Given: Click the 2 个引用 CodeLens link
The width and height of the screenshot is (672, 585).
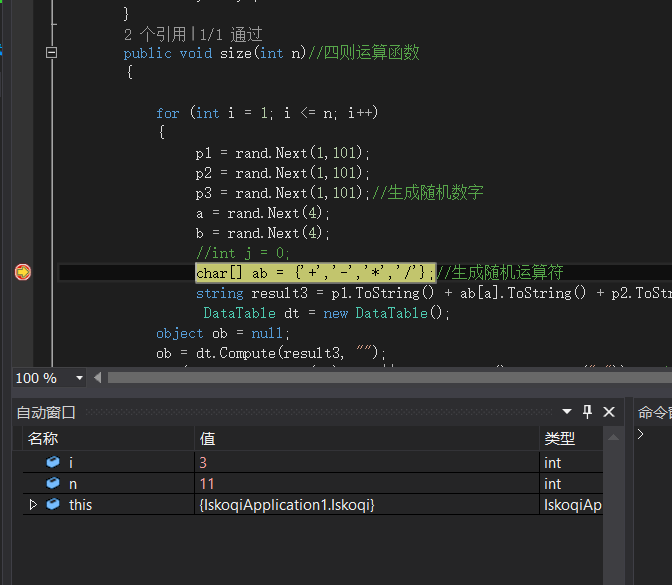Looking at the screenshot, I should click(155, 34).
